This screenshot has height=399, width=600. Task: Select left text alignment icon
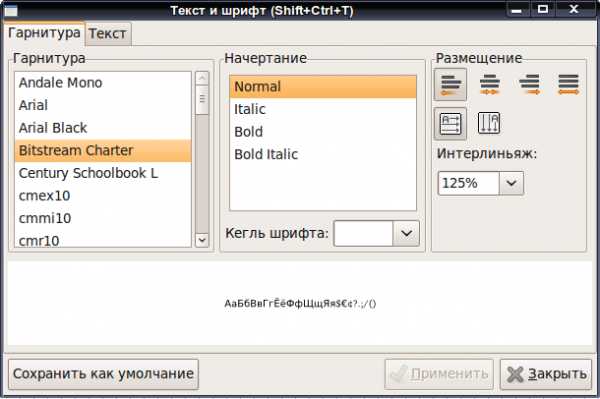tap(450, 84)
